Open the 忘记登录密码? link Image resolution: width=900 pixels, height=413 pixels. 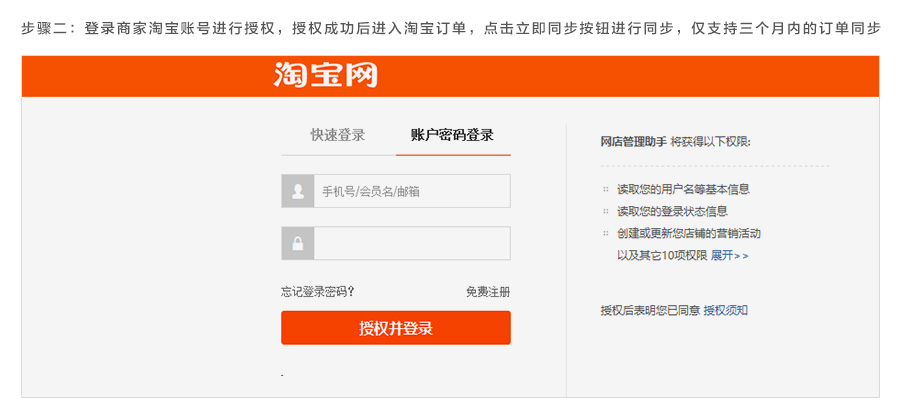pos(317,292)
